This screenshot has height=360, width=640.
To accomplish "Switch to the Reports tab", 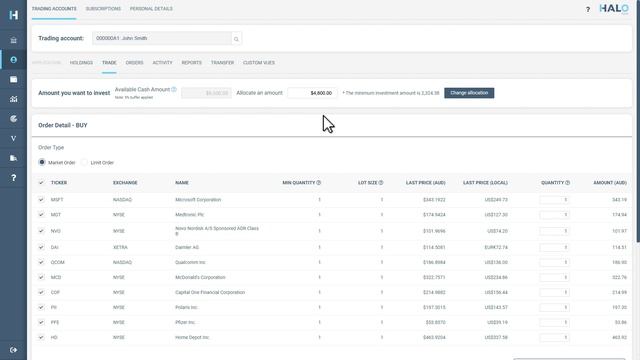I will pos(191,63).
